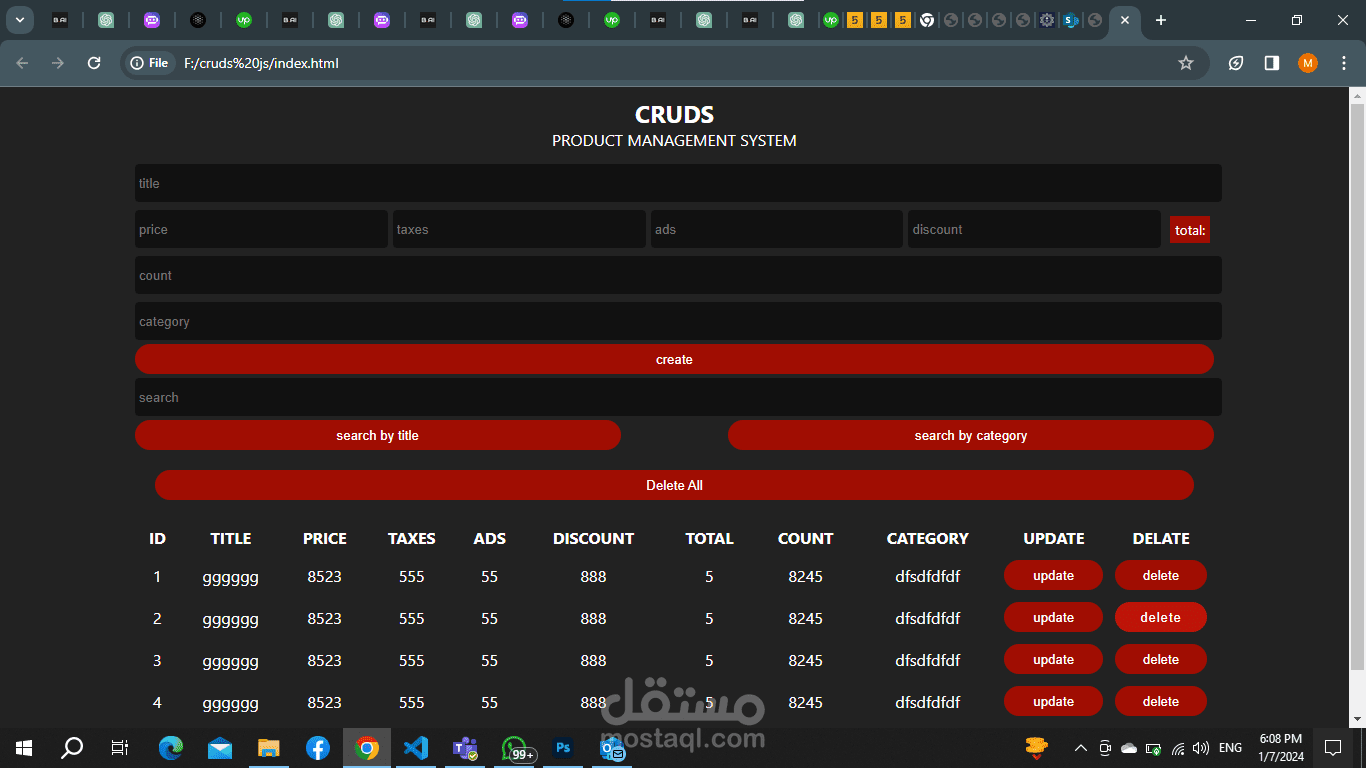Delete the product with ID 1
This screenshot has width=1366, height=768.
[1161, 575]
